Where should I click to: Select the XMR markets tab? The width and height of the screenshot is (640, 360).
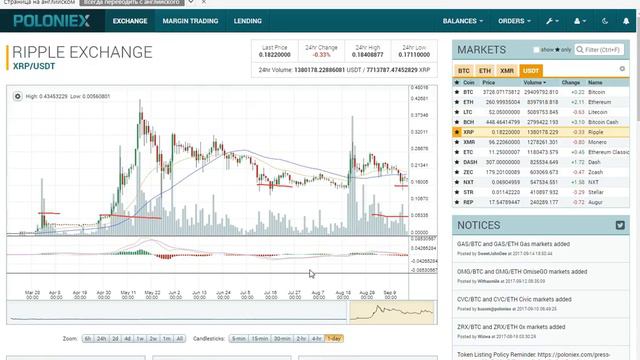(507, 71)
